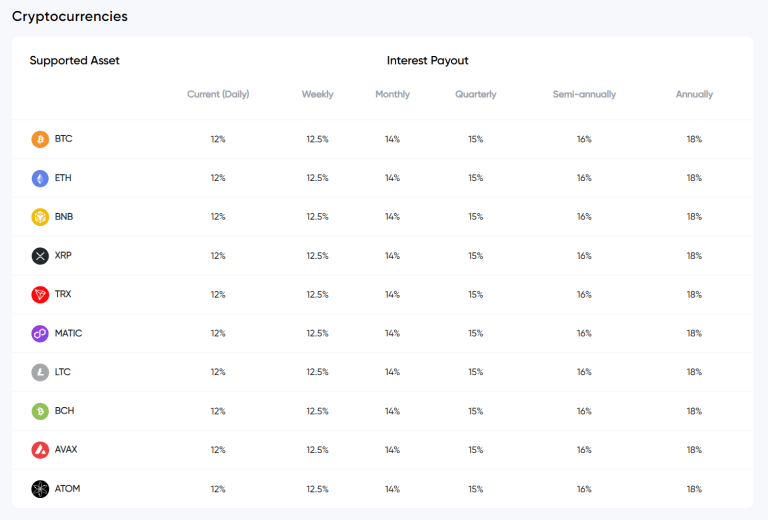Click ATOM weekly 12.5% rate cell
768x520 pixels.
318,489
